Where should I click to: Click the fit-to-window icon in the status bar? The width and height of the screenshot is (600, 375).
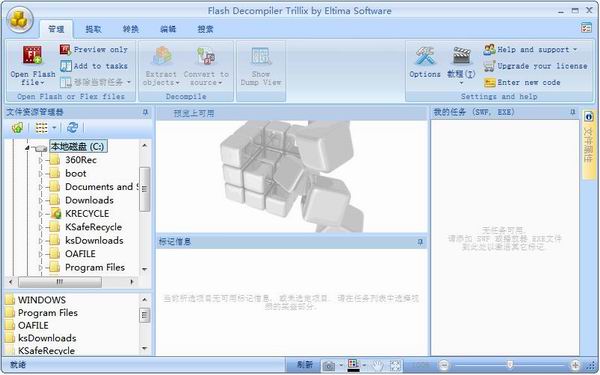point(395,365)
